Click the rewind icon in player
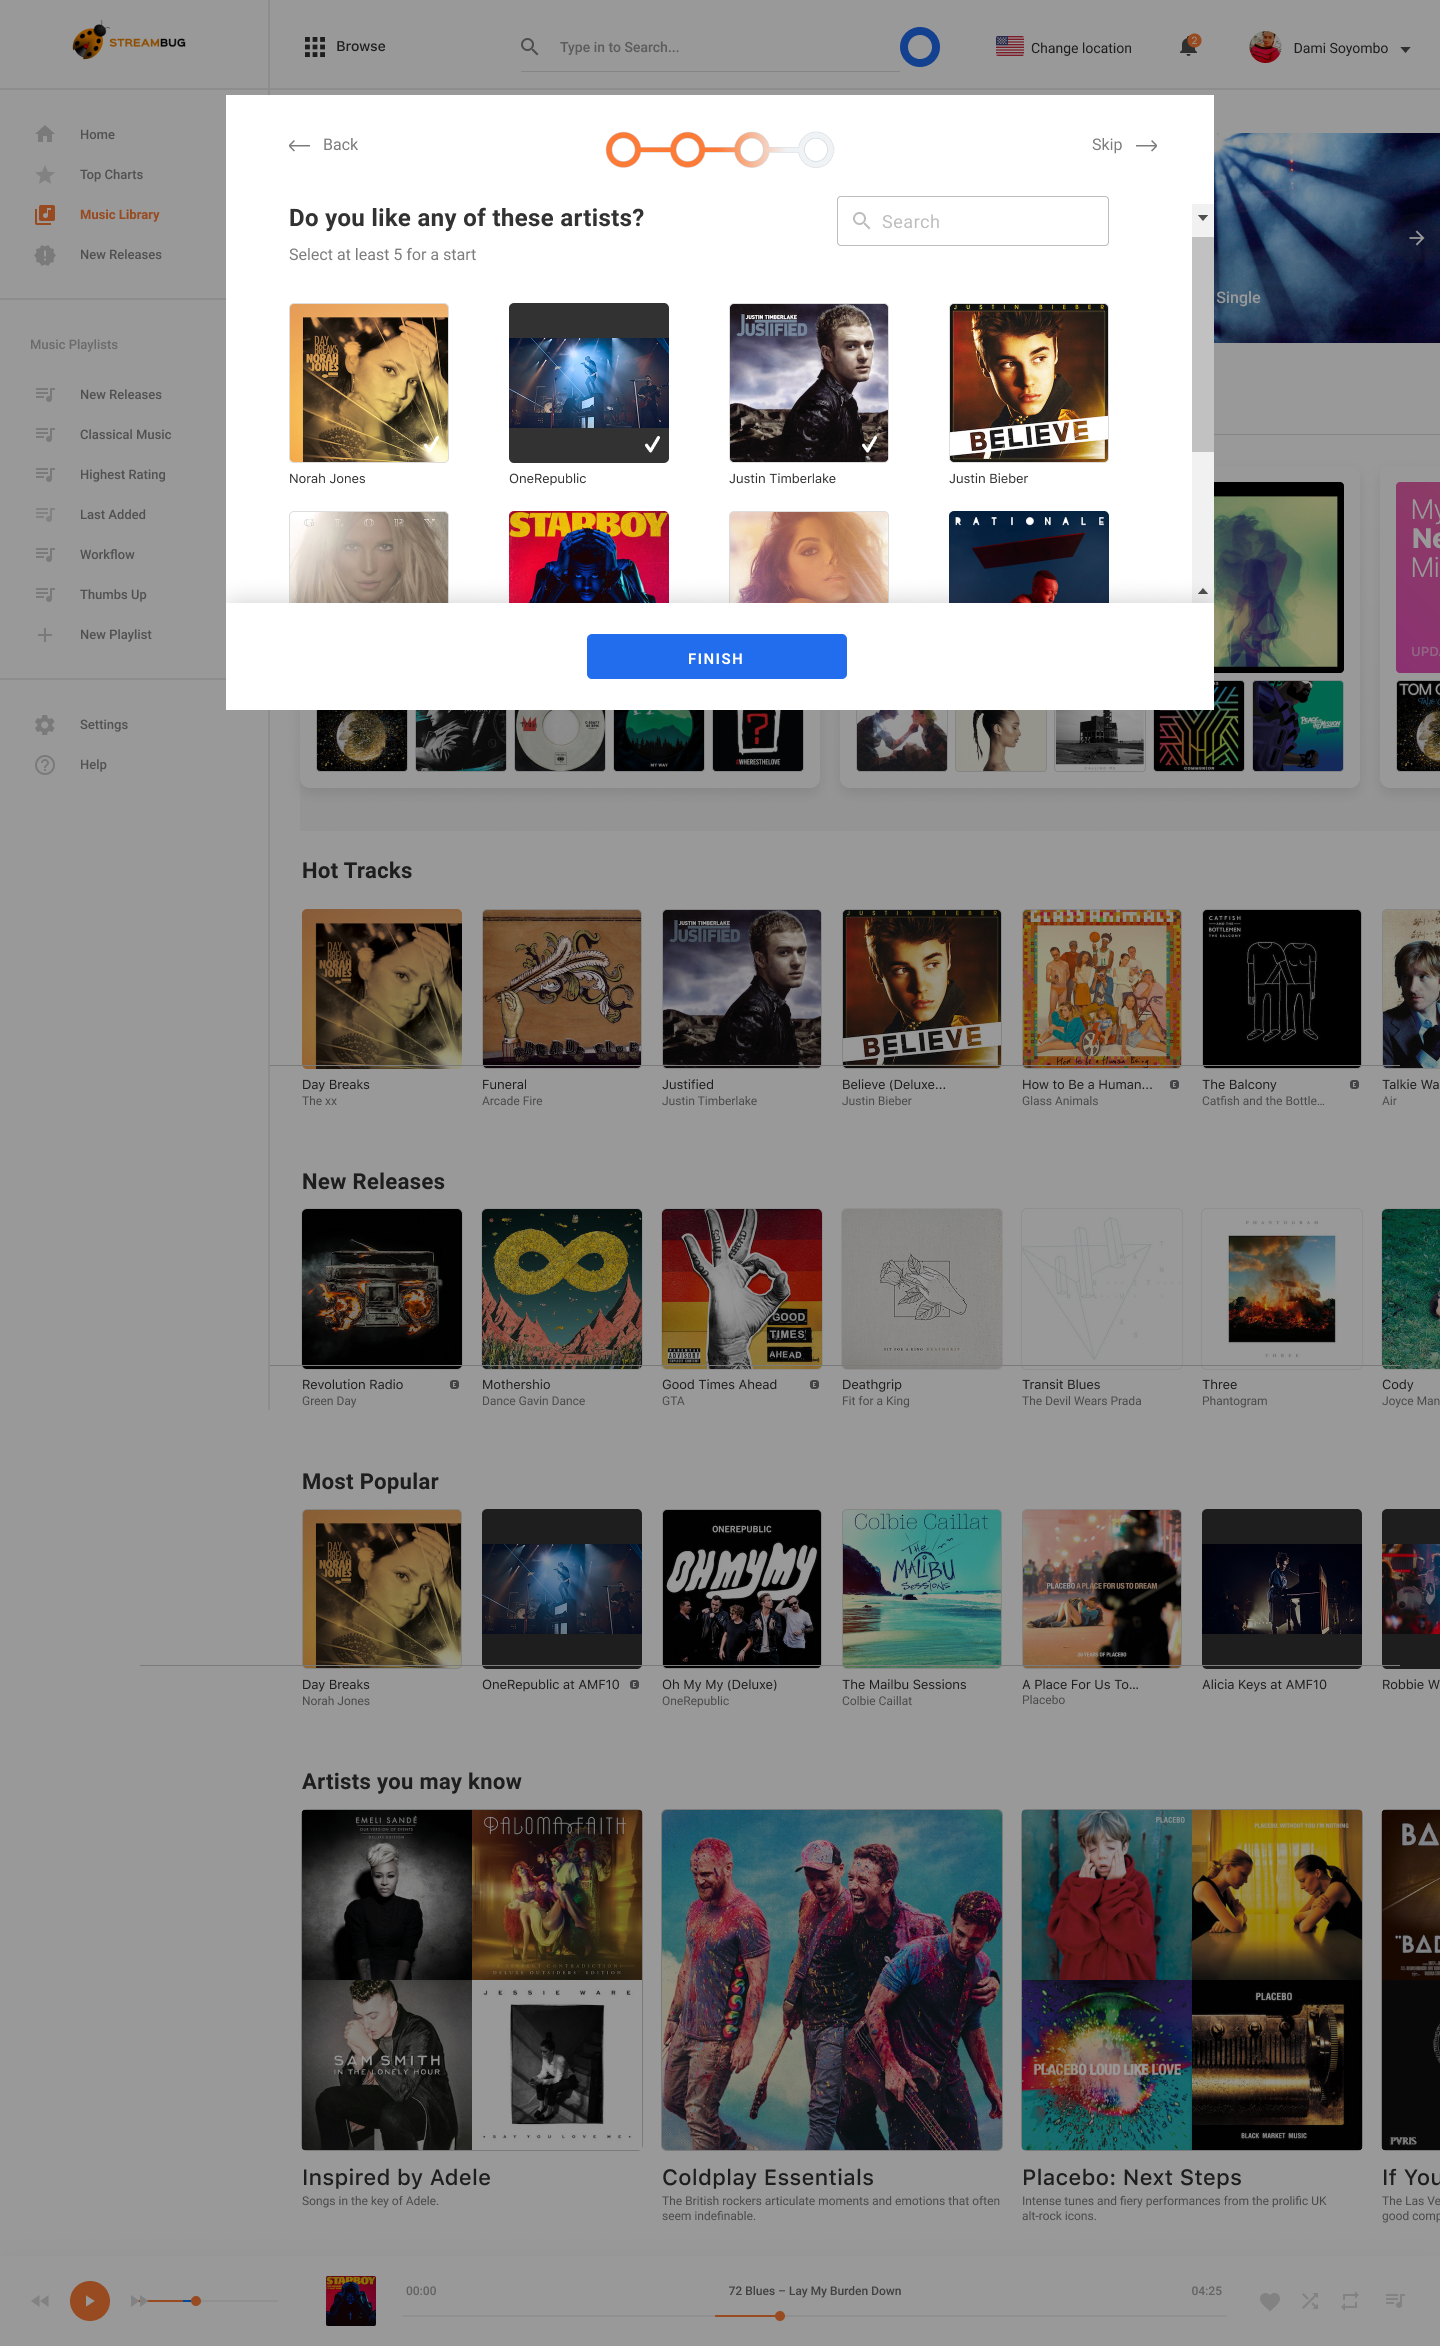This screenshot has height=2346, width=1440. [x=40, y=2301]
